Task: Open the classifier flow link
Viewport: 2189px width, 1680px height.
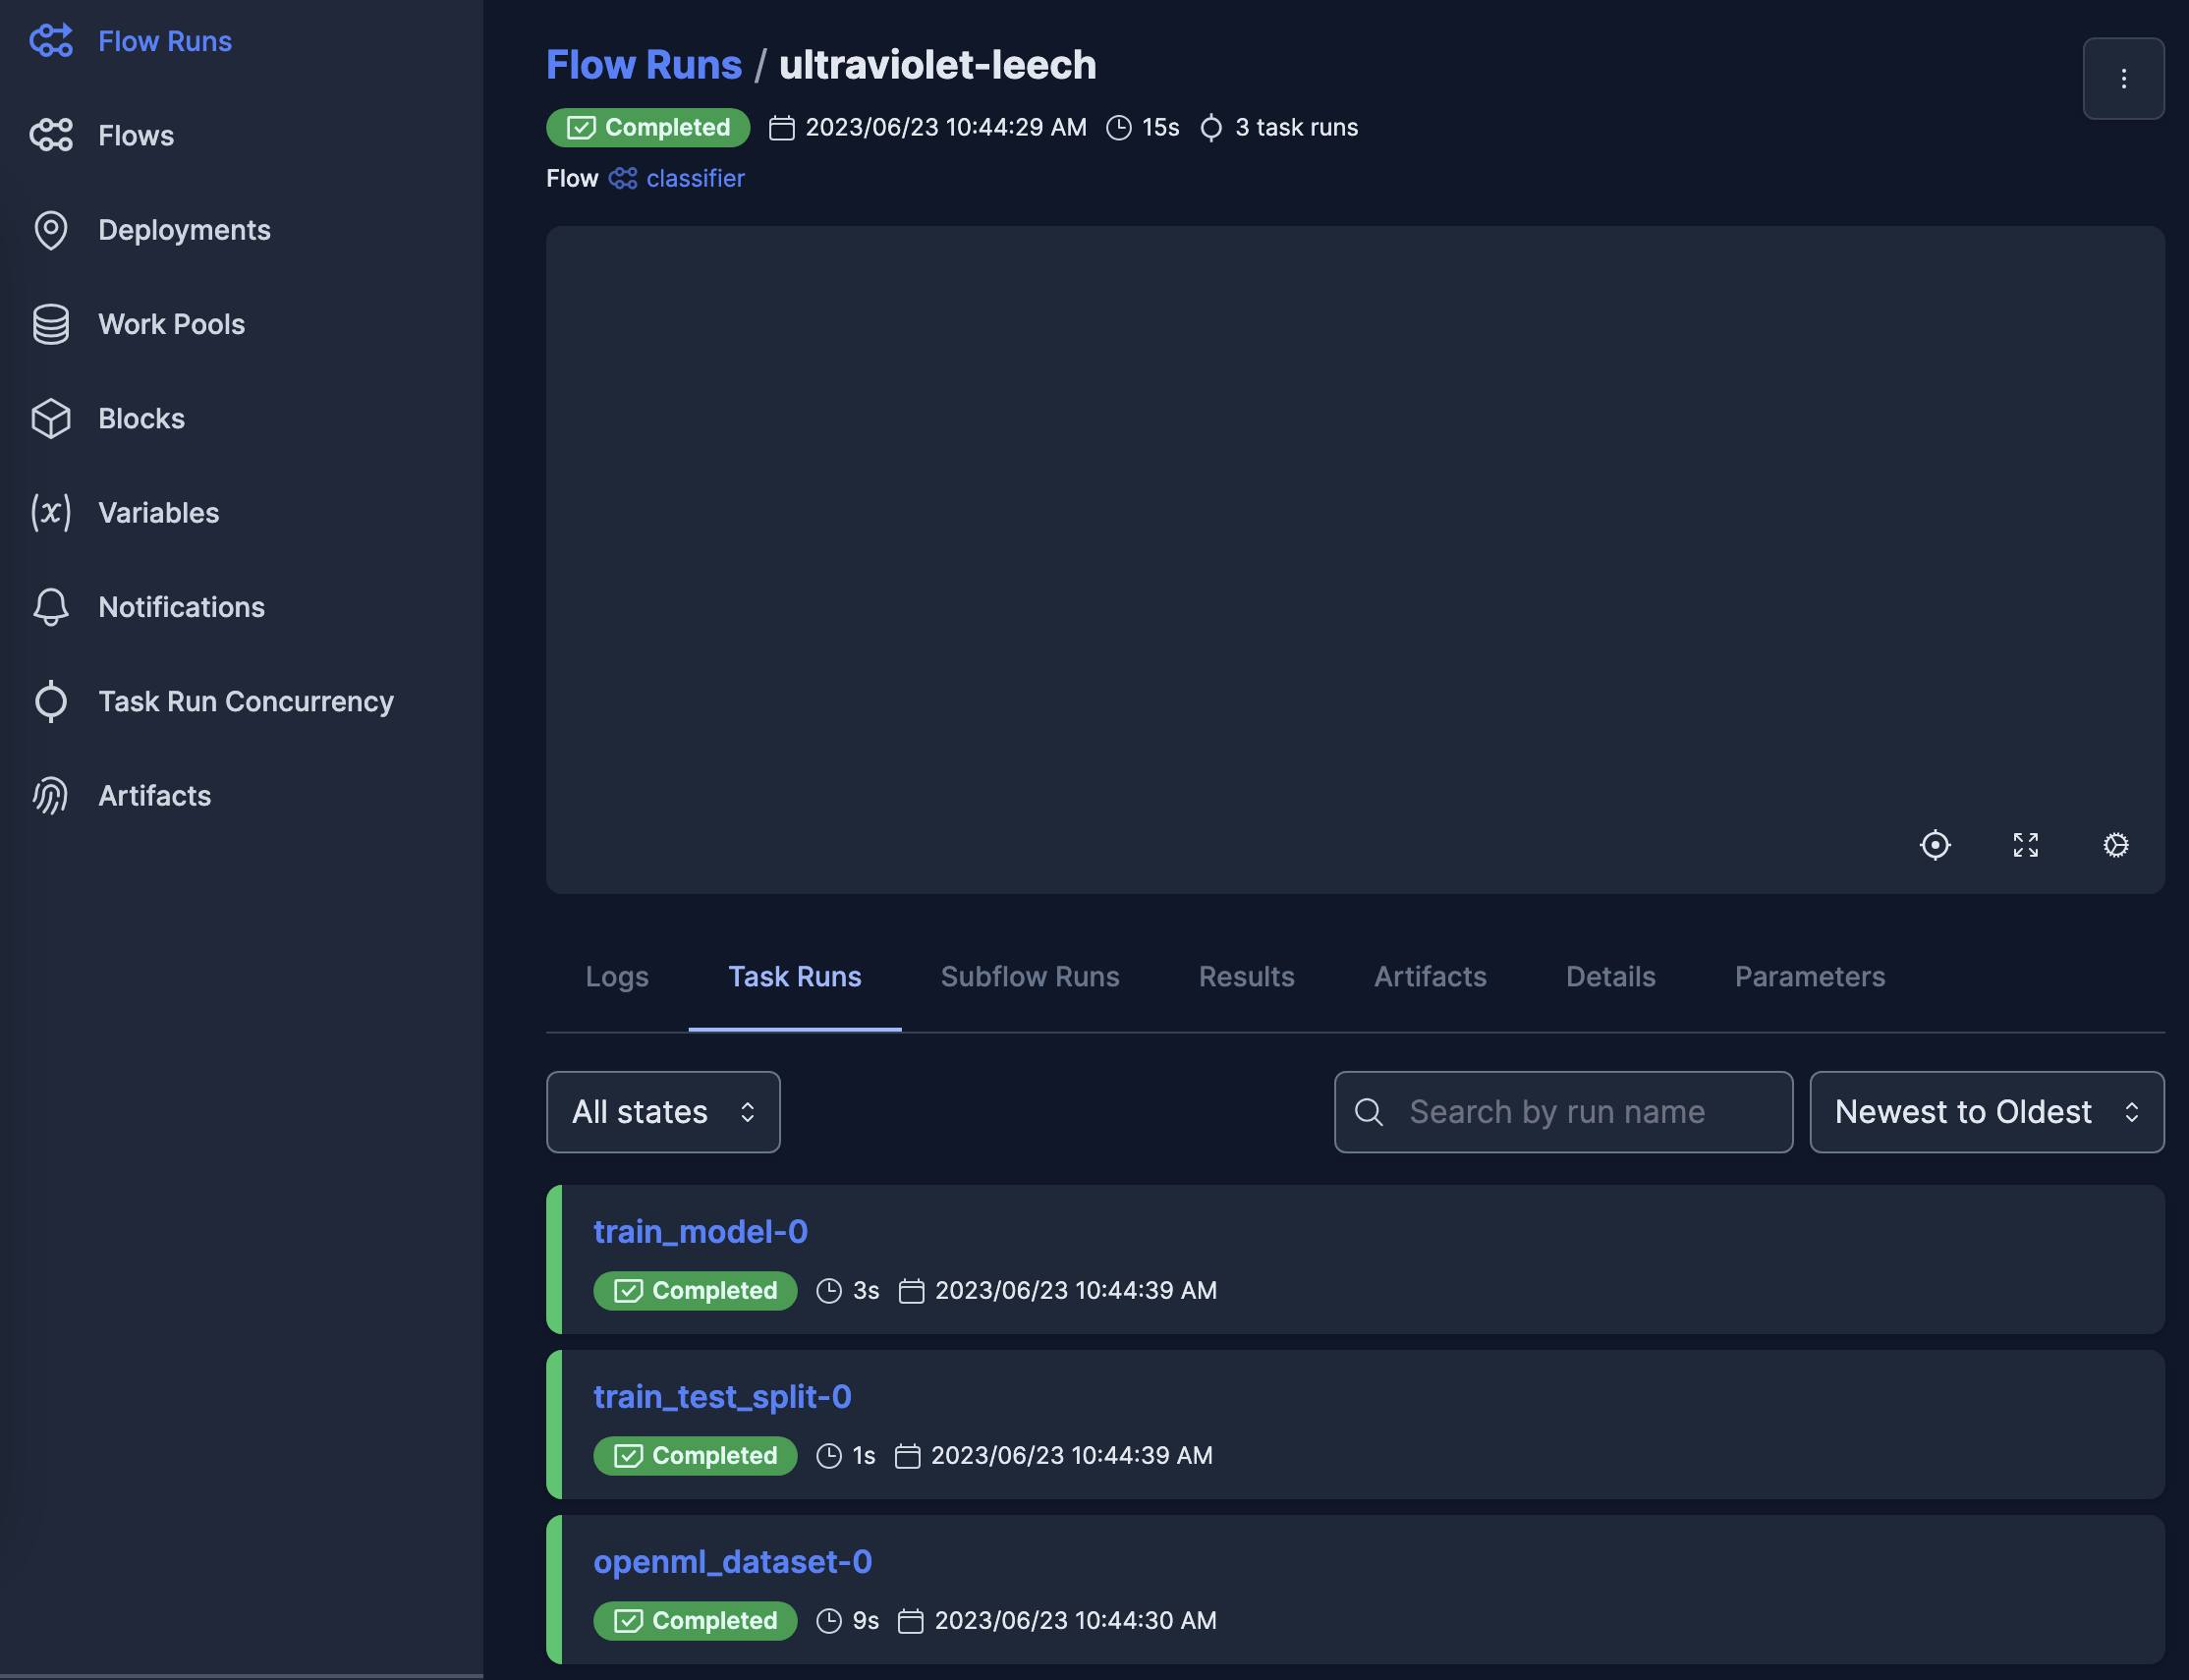Action: point(694,178)
